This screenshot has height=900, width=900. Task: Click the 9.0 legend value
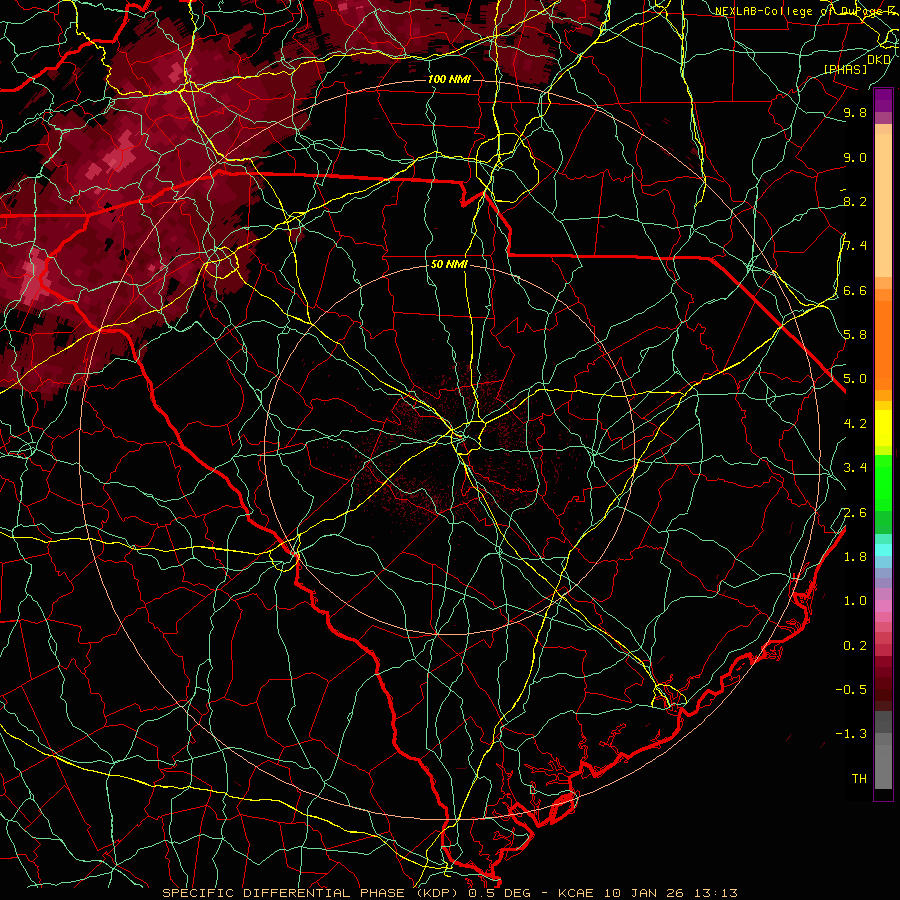[855, 158]
